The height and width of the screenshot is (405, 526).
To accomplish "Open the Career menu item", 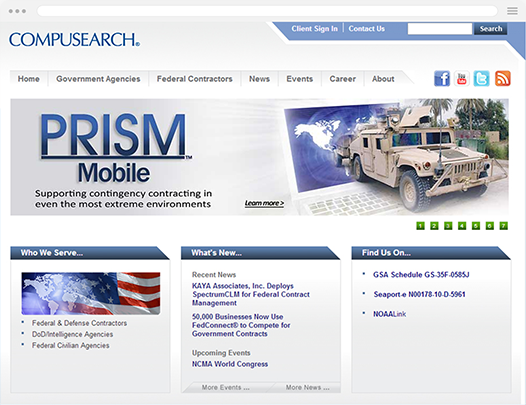I will [343, 79].
